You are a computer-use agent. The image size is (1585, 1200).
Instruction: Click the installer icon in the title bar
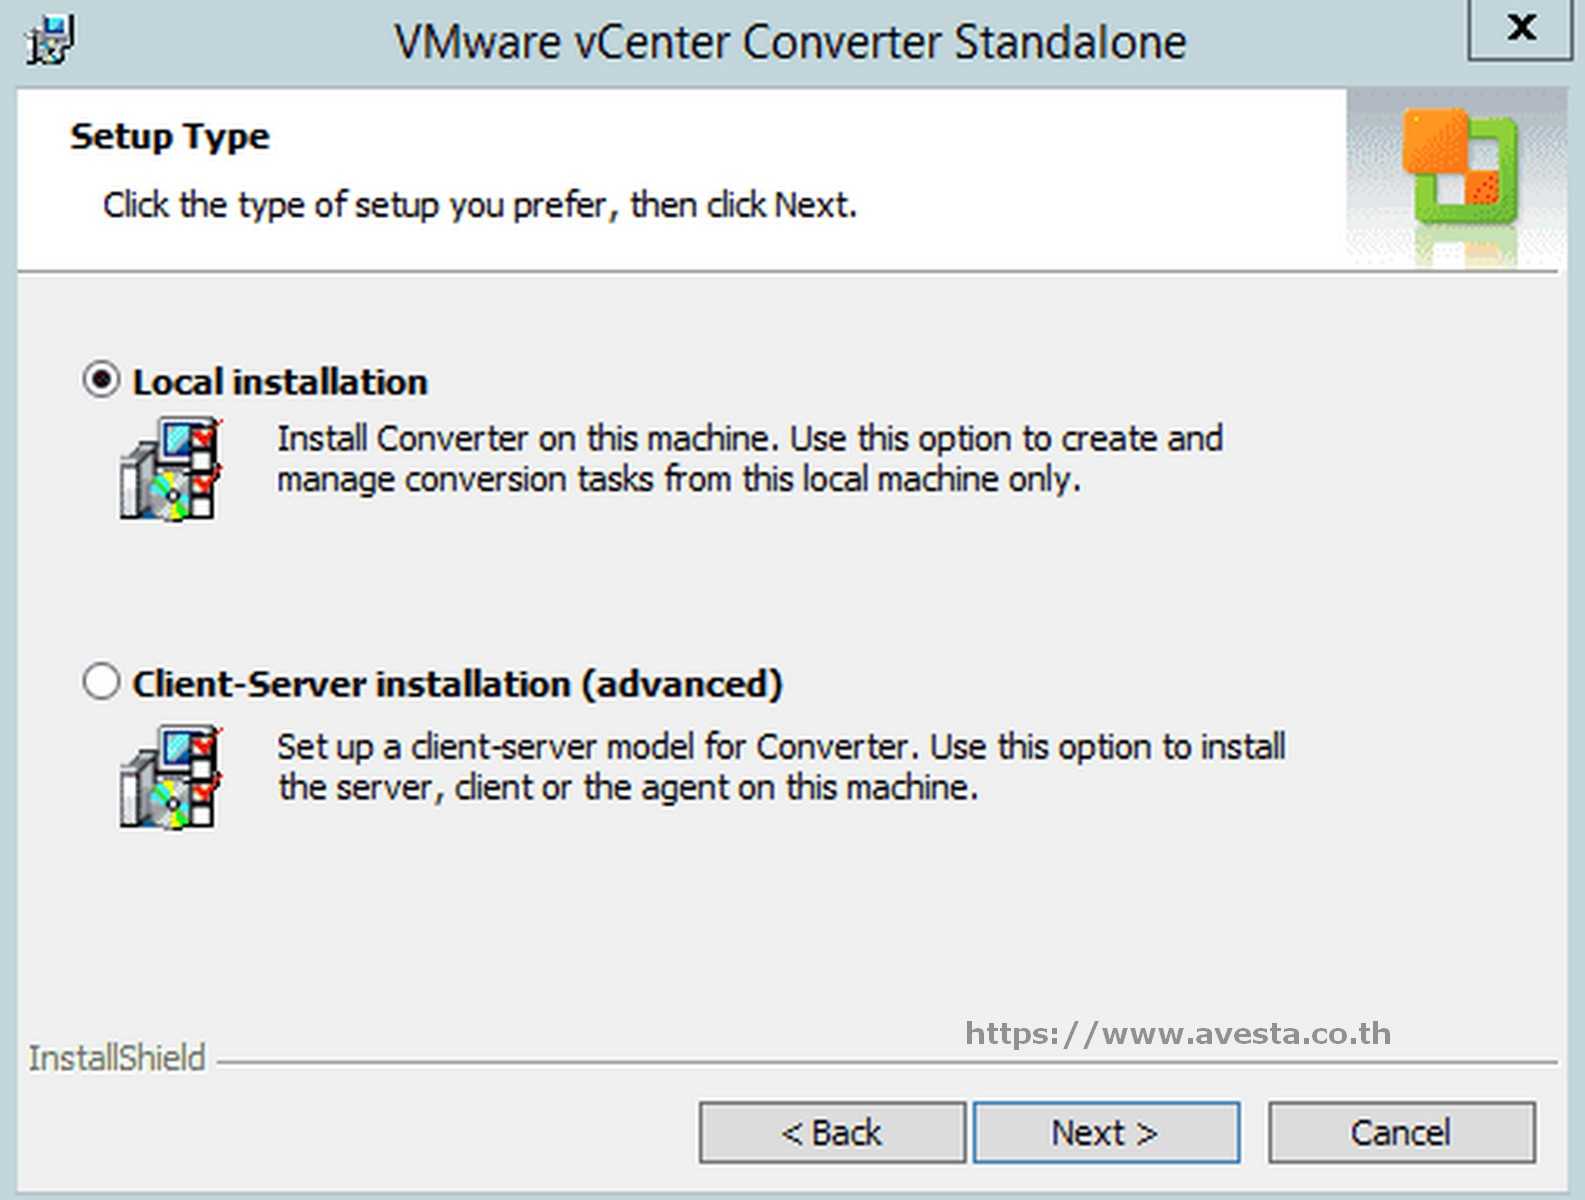[x=50, y=41]
